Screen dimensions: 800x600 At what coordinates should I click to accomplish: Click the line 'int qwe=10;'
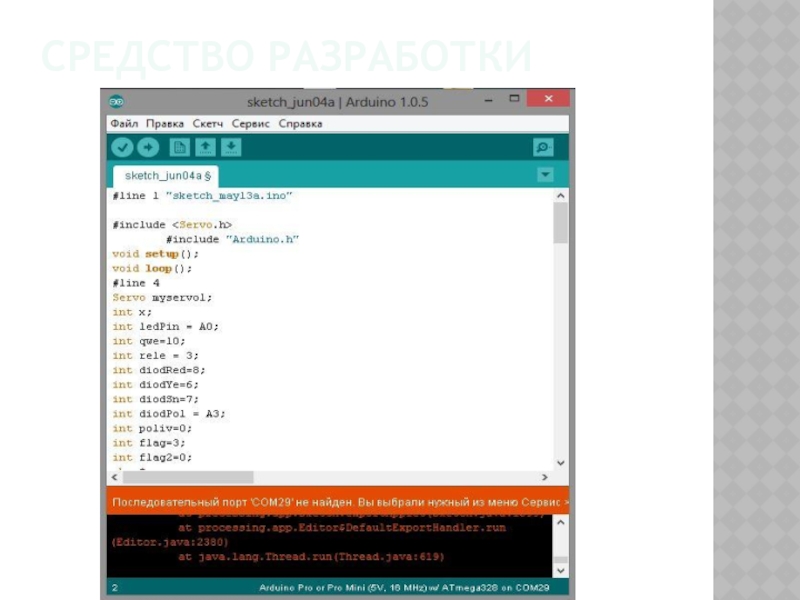point(148,341)
